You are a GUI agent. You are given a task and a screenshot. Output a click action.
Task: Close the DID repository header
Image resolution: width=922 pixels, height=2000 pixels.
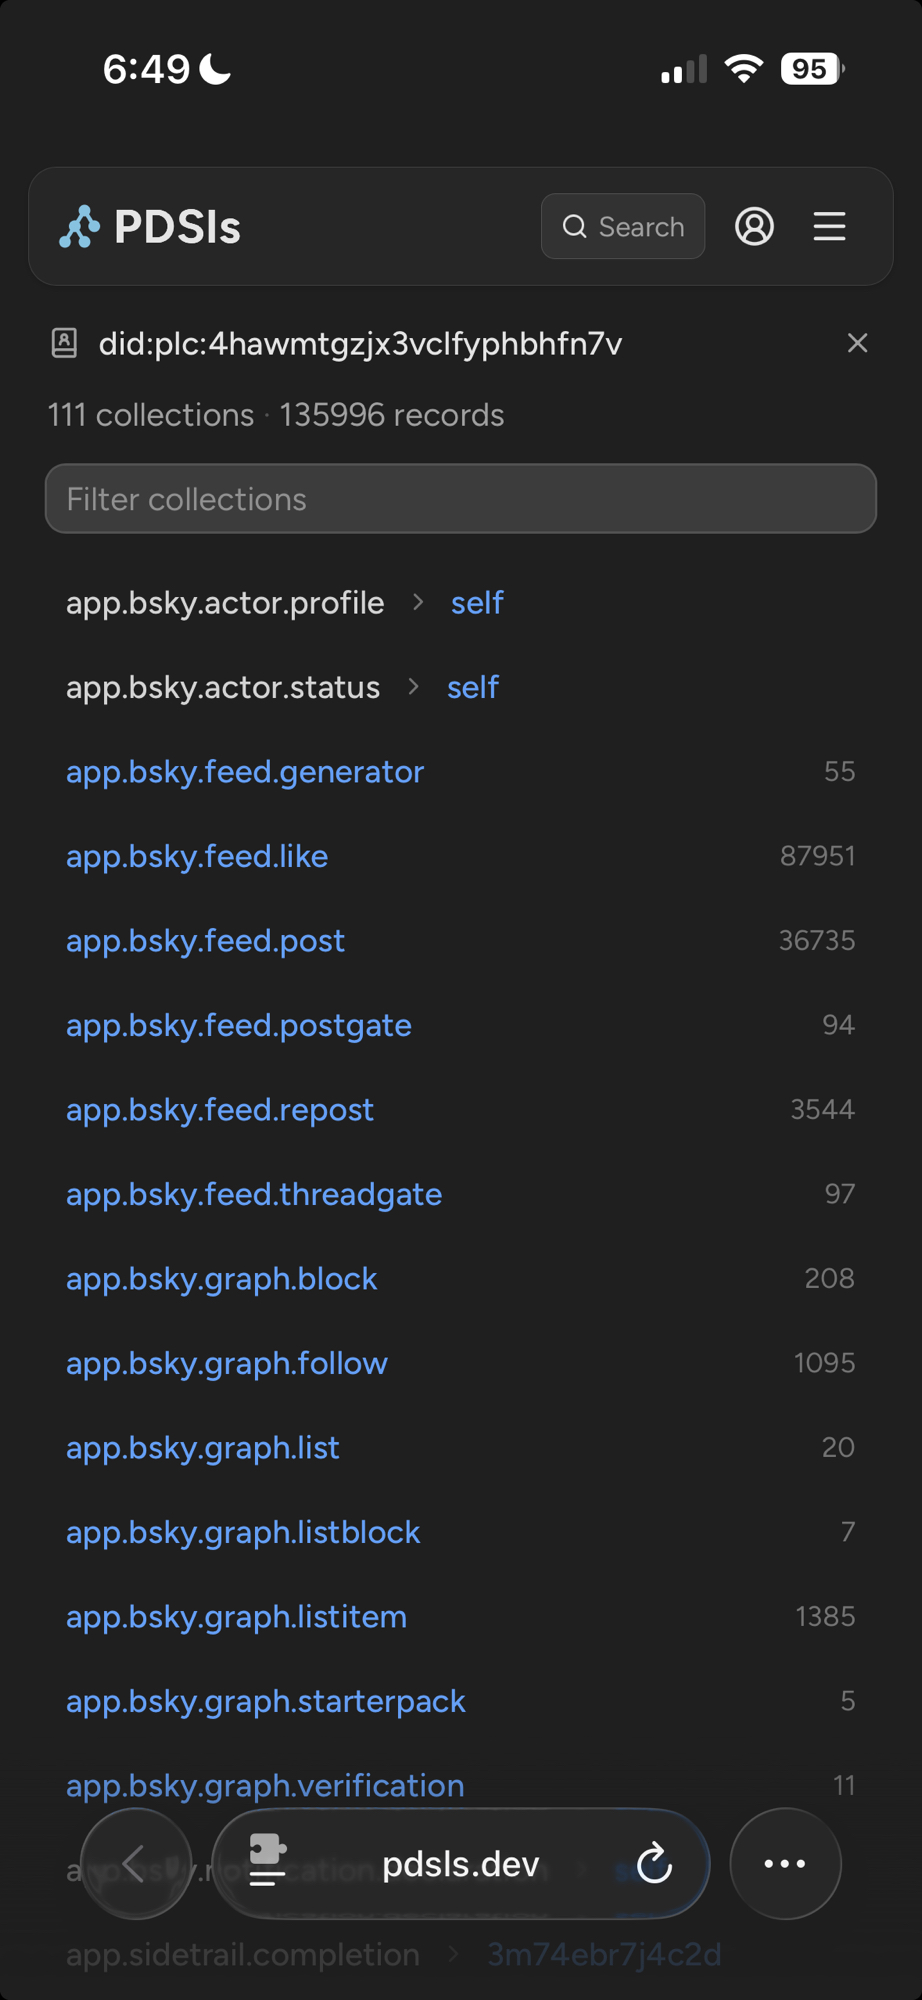tap(857, 343)
